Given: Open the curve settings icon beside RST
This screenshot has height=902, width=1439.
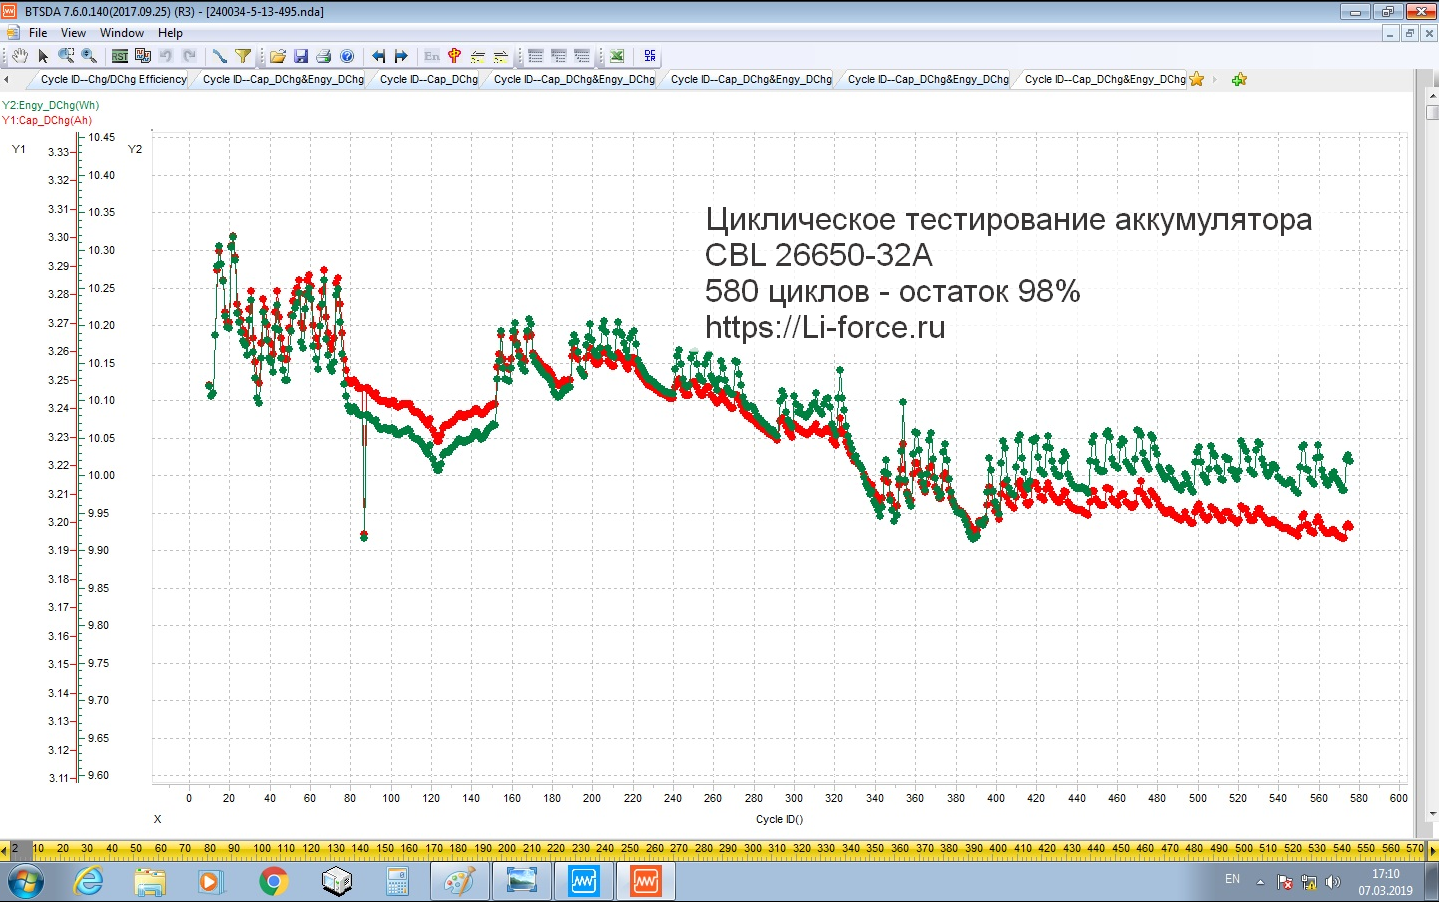Looking at the screenshot, I should (x=143, y=56).
